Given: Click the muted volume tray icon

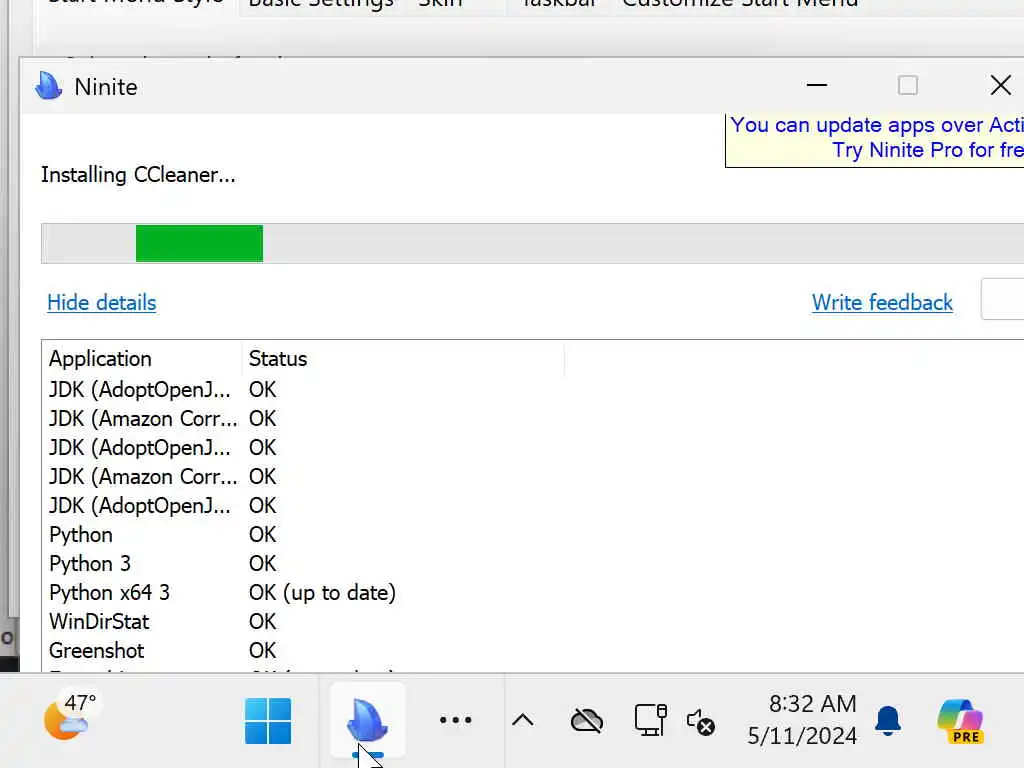Looking at the screenshot, I should click(x=701, y=722).
